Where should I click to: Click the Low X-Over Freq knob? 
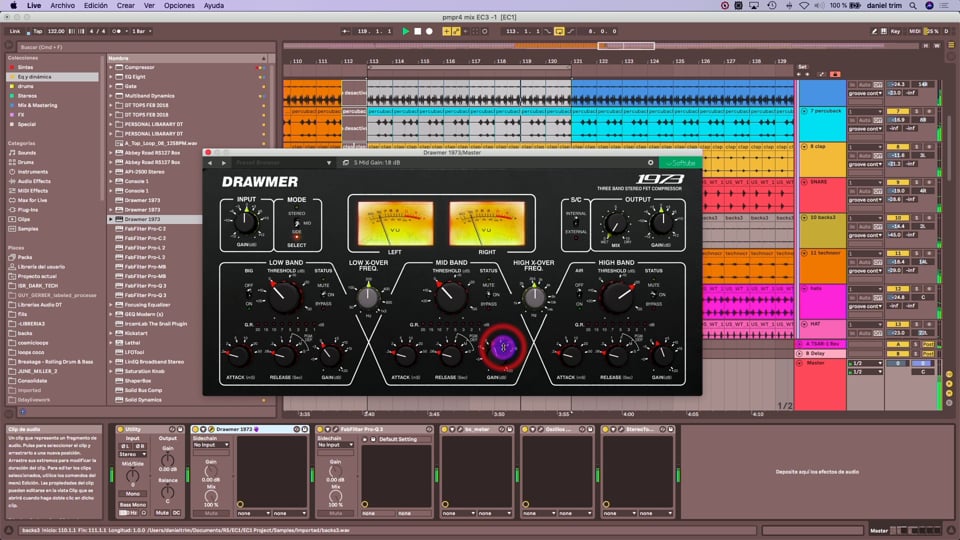(368, 297)
